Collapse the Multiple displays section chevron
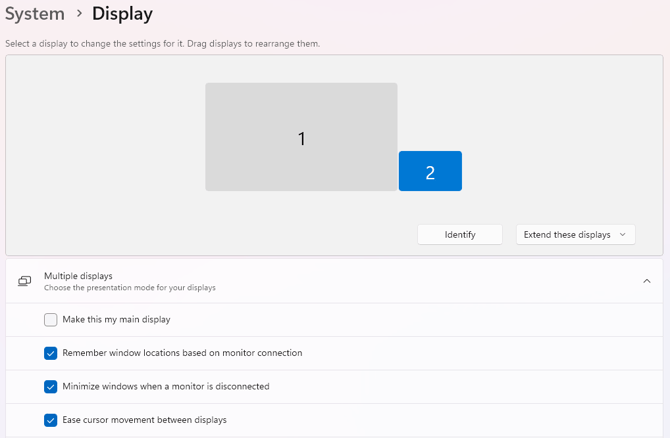 pos(647,281)
